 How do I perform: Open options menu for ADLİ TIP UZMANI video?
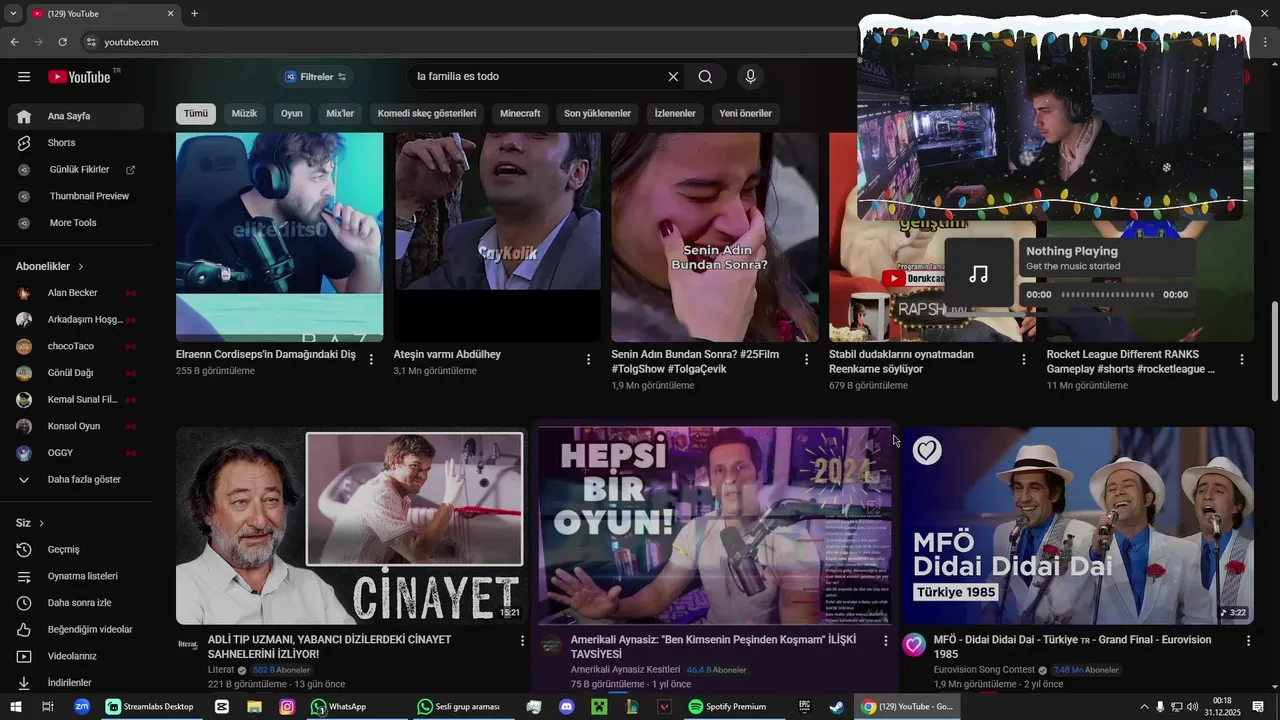(522, 640)
